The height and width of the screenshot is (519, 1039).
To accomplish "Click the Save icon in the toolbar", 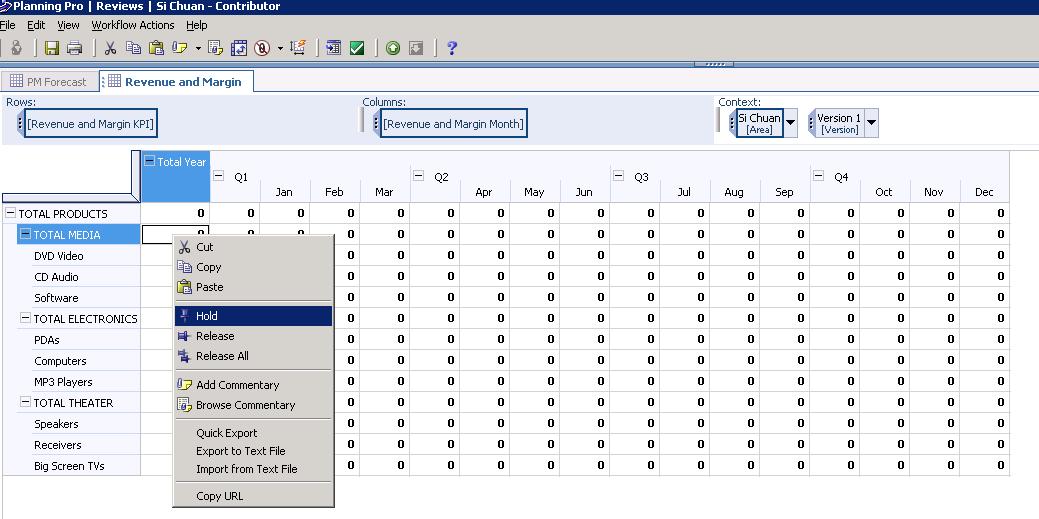I will point(52,48).
